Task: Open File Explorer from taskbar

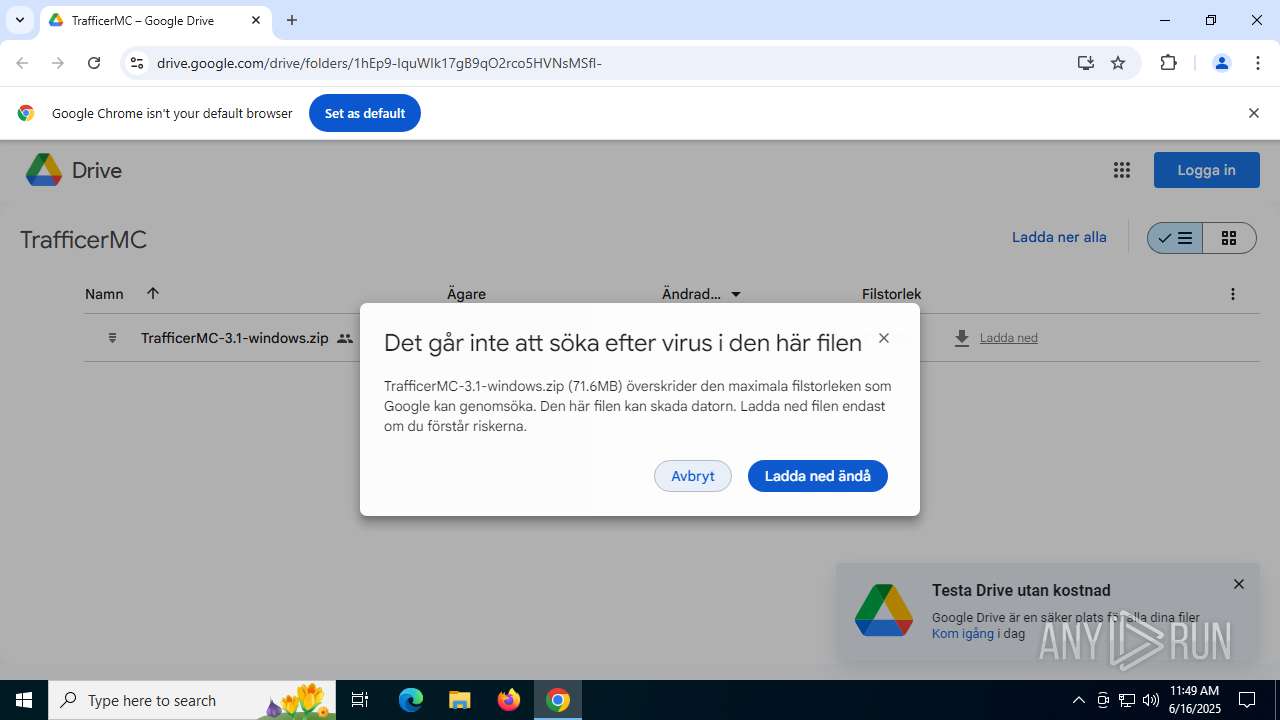Action: click(459, 700)
